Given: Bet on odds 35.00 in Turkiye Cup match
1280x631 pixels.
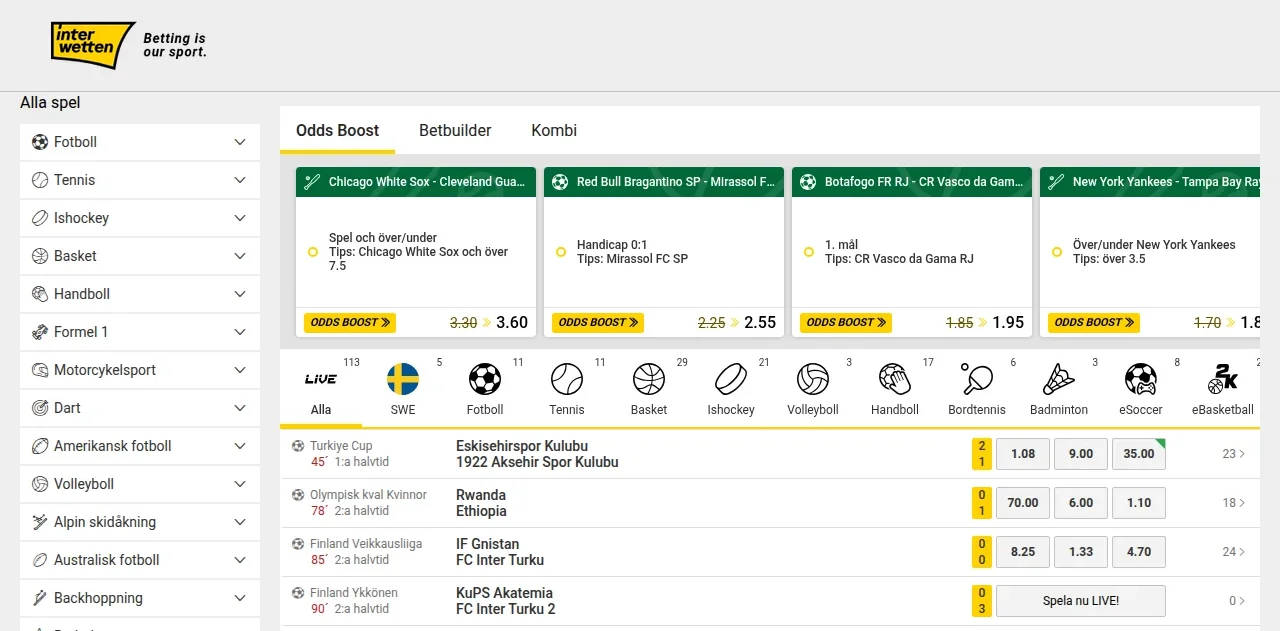Looking at the screenshot, I should pyautogui.click(x=1139, y=454).
